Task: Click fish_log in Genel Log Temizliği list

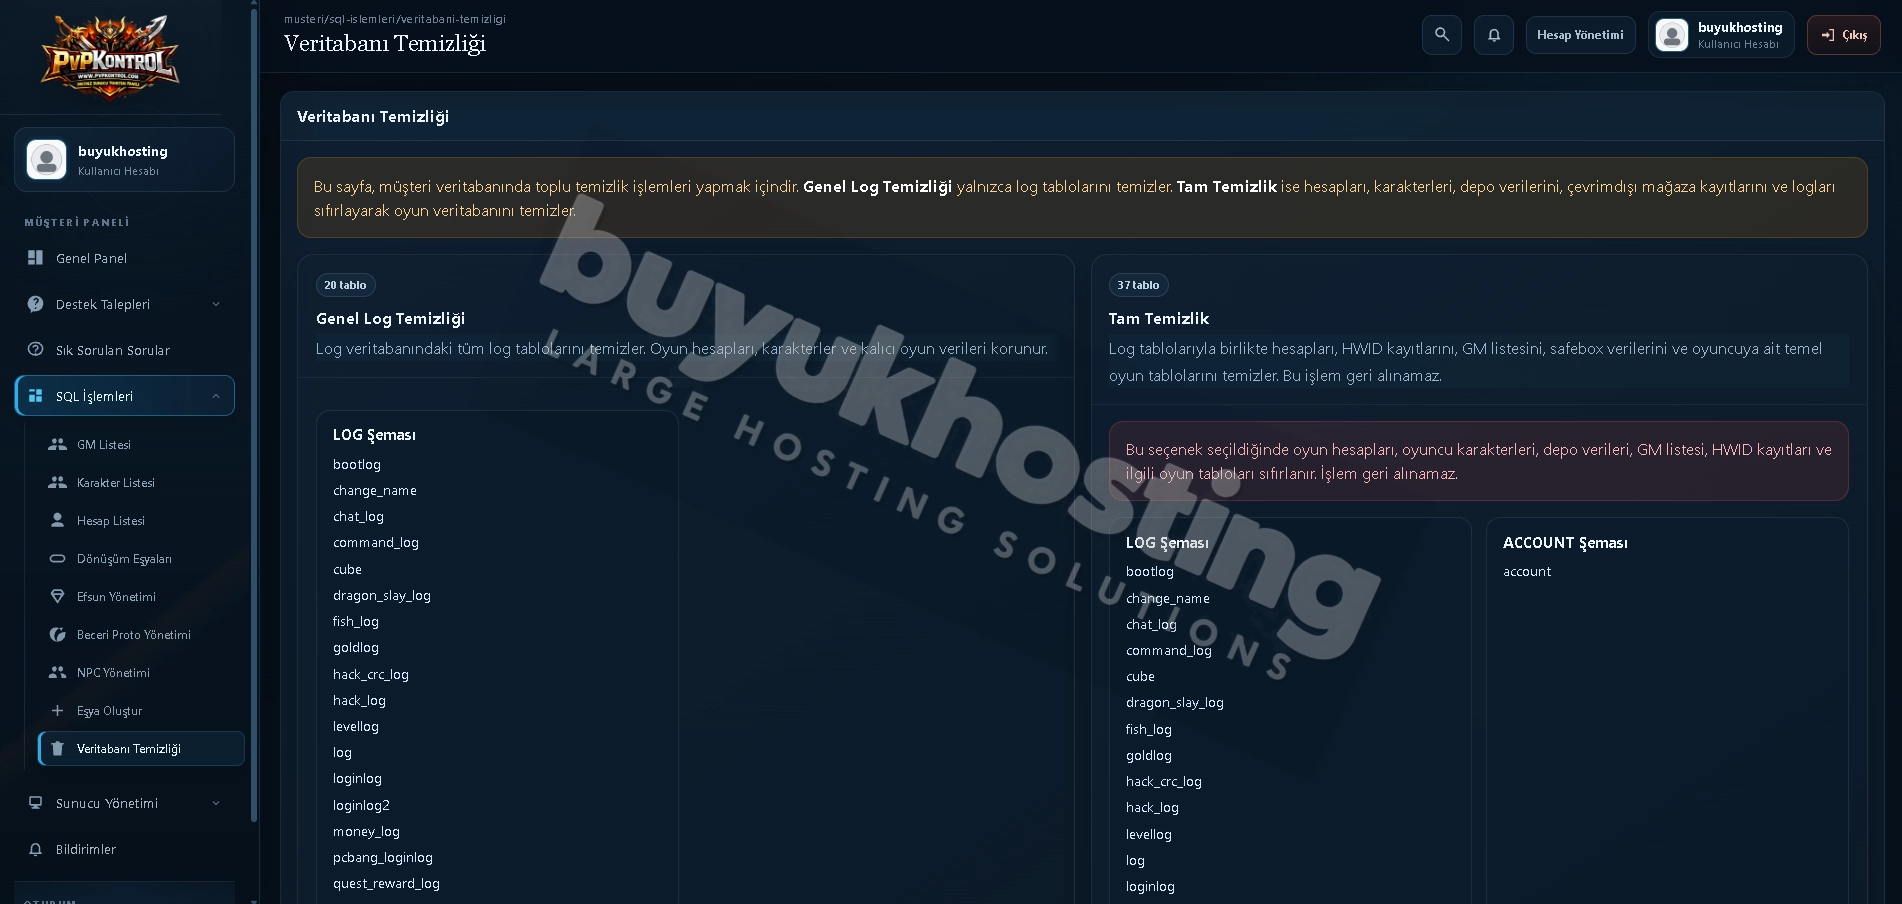Action: (356, 622)
